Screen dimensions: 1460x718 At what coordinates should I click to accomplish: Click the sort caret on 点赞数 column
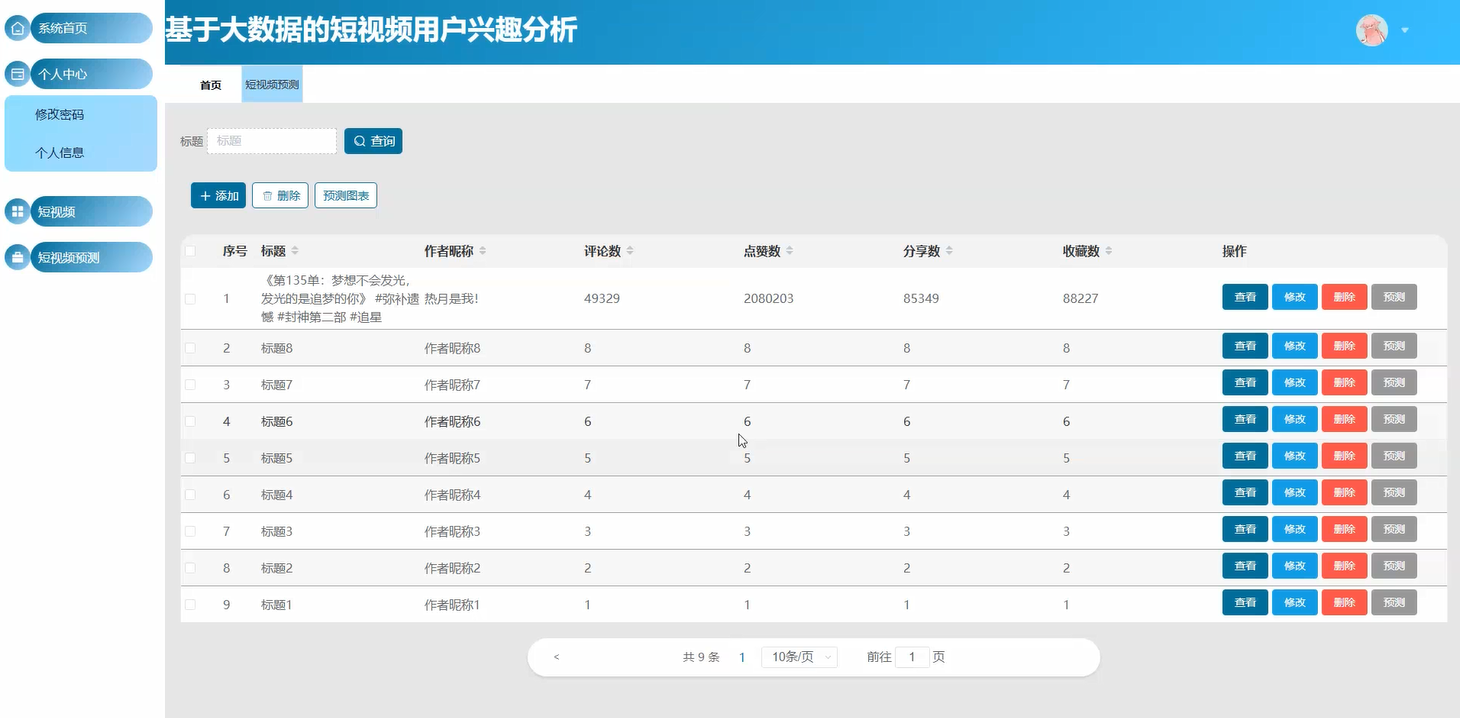coord(791,251)
